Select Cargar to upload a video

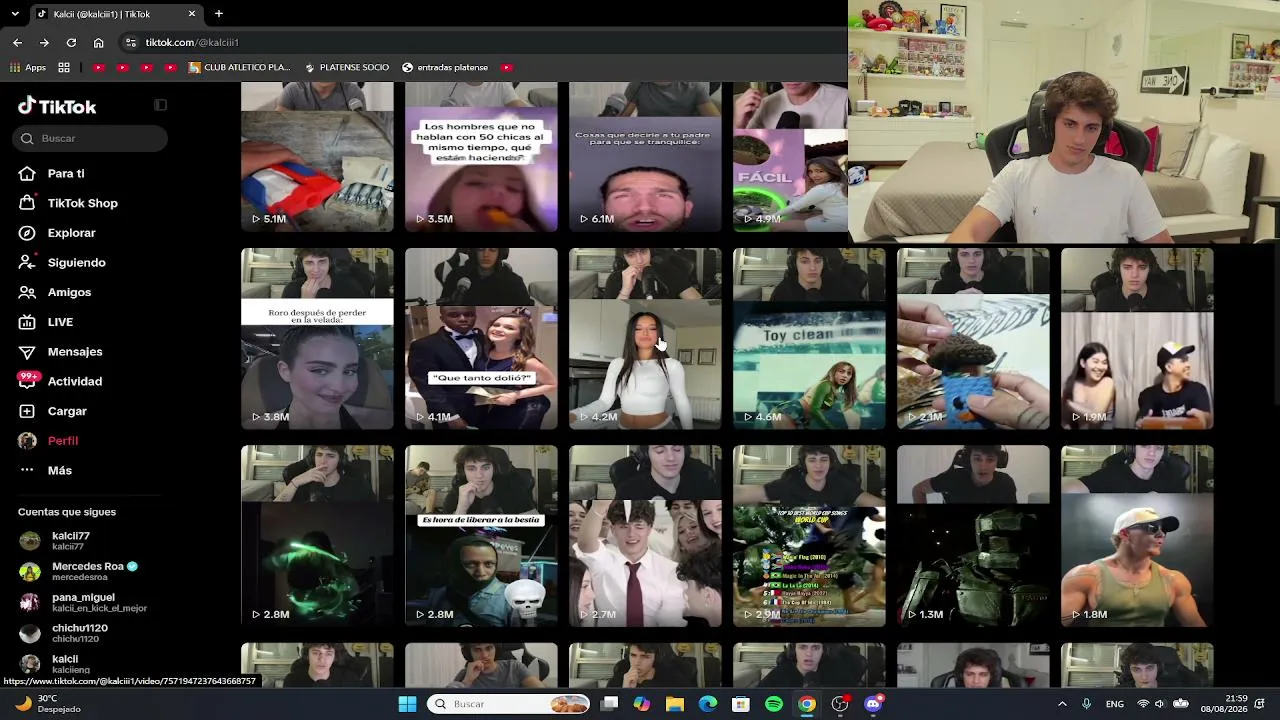54,411
